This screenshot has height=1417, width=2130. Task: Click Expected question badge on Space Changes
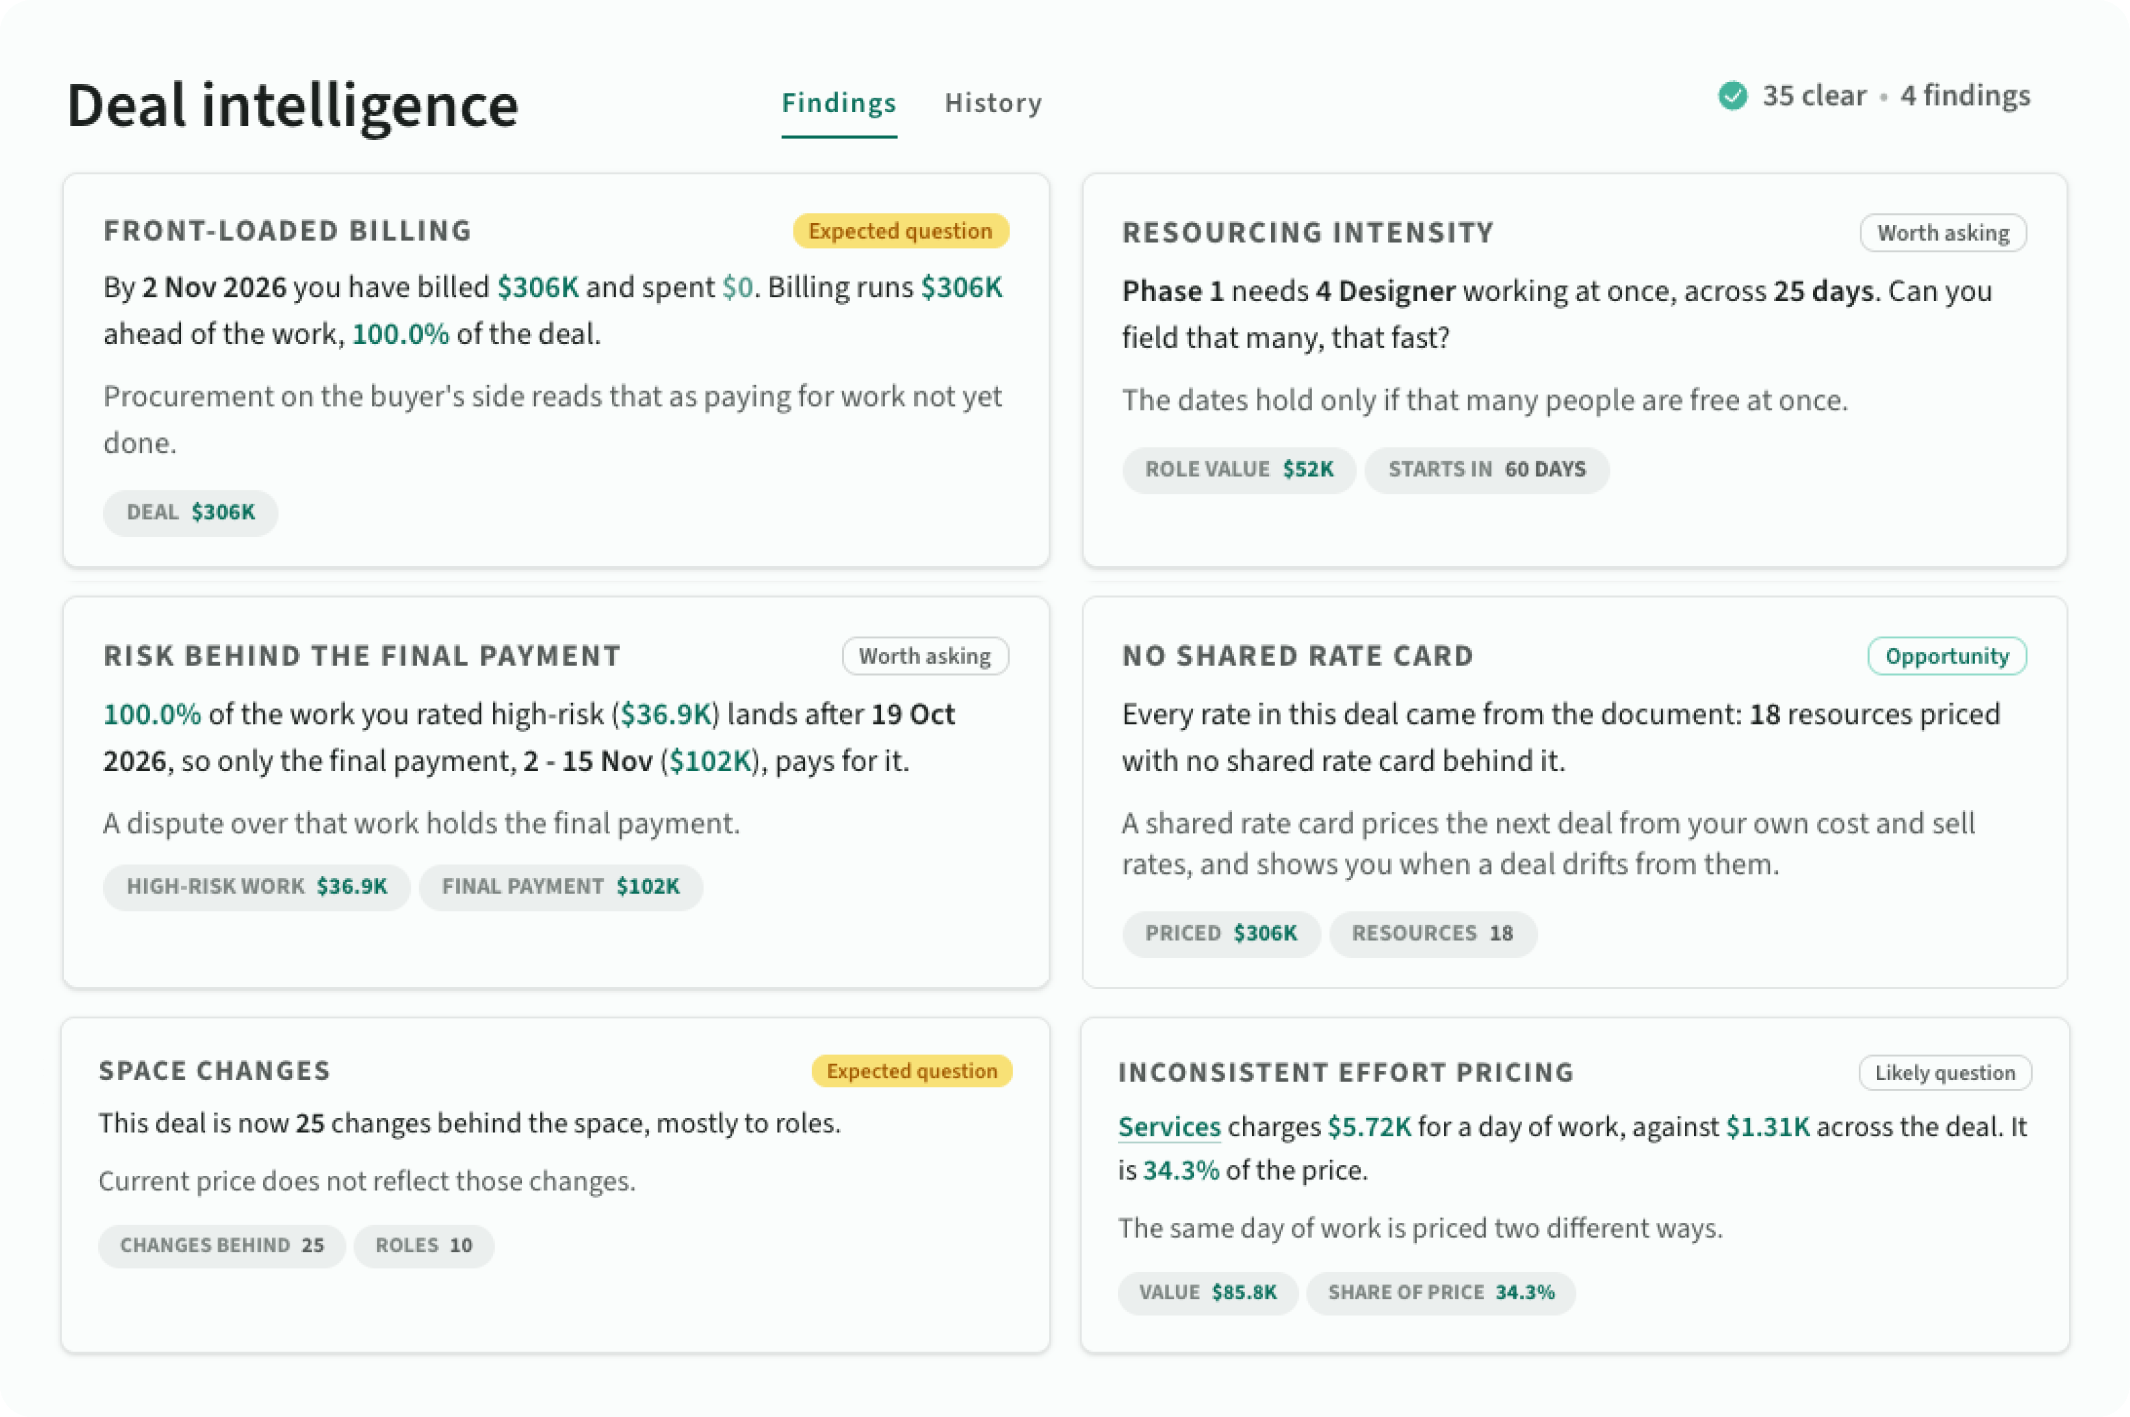tap(911, 1071)
